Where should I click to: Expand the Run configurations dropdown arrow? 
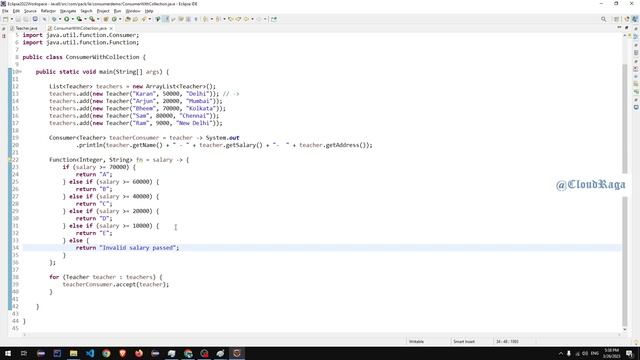coord(73,19)
